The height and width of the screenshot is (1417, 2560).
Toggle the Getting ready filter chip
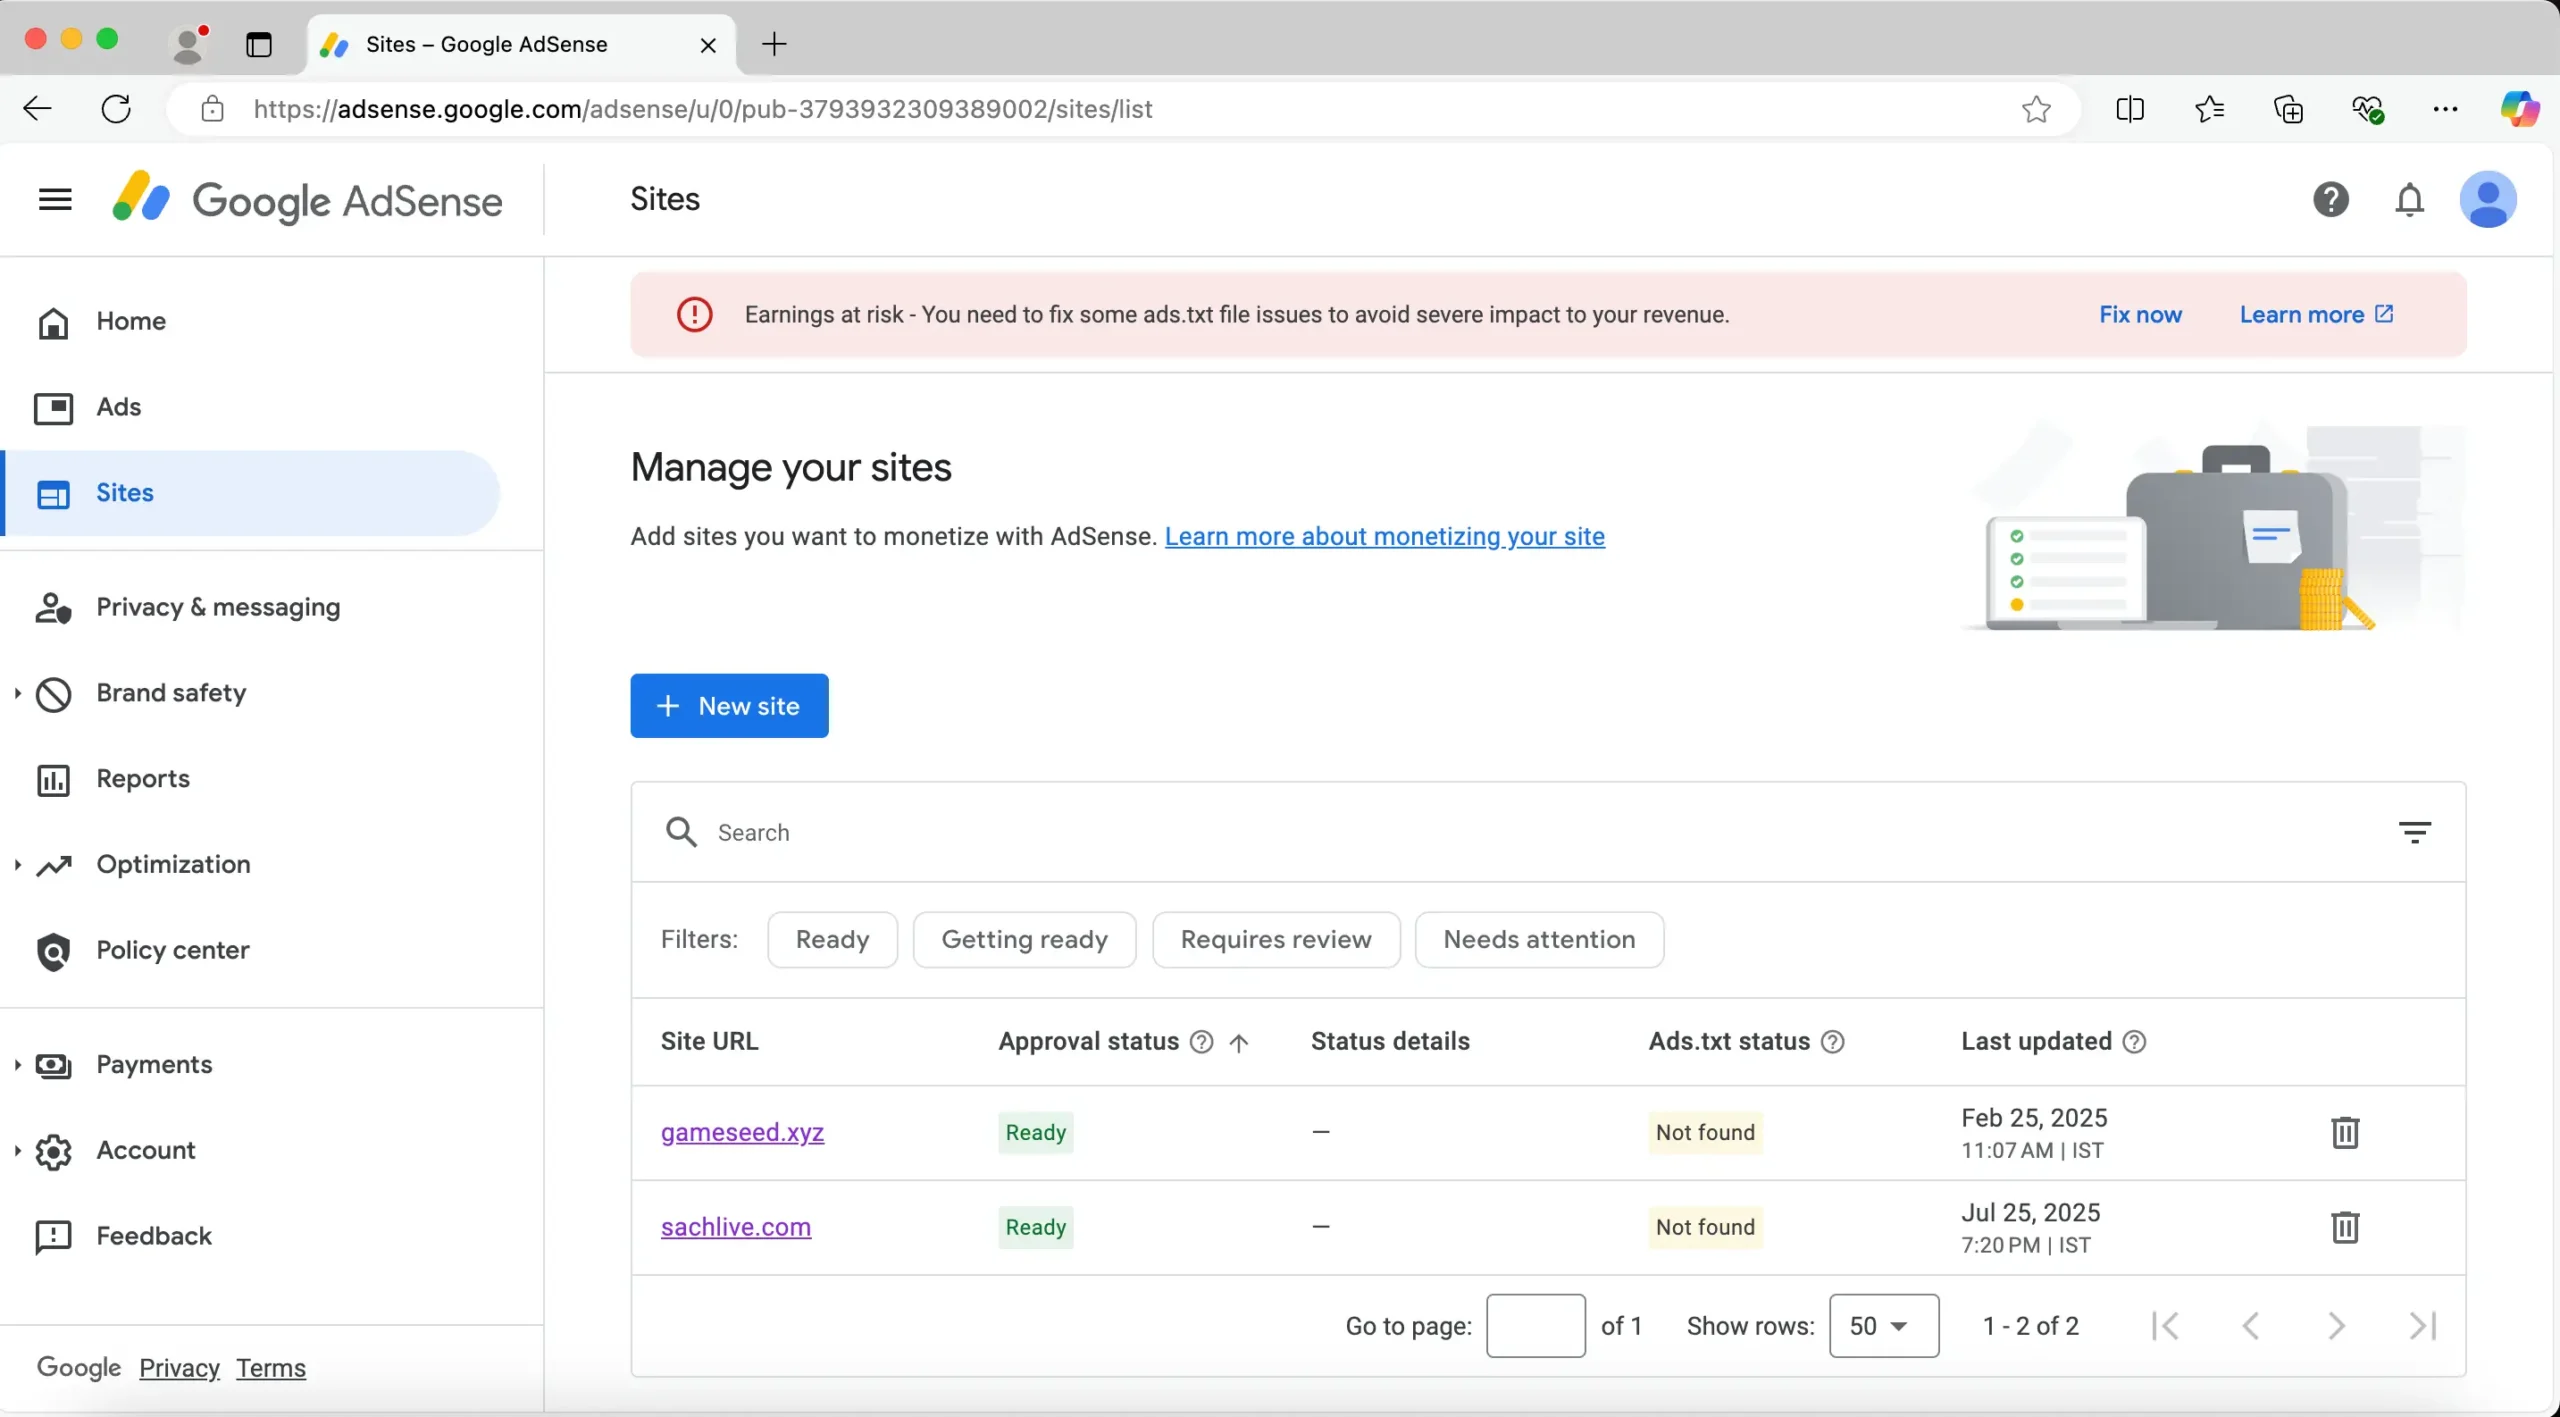1024,939
